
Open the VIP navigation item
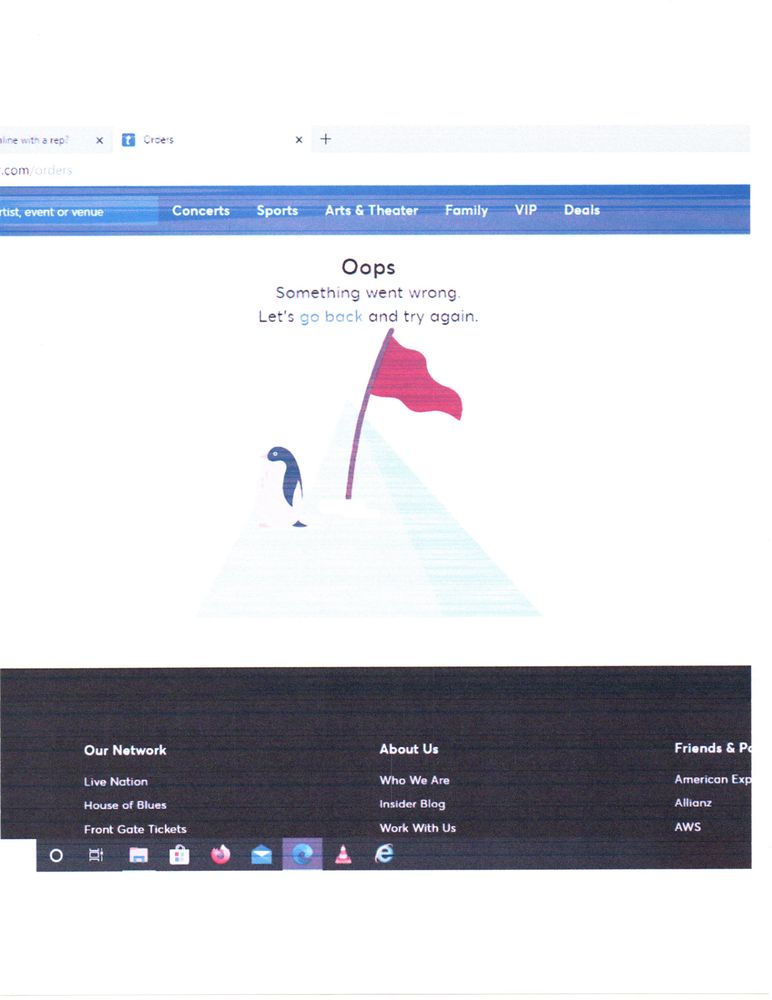pyautogui.click(x=525, y=210)
